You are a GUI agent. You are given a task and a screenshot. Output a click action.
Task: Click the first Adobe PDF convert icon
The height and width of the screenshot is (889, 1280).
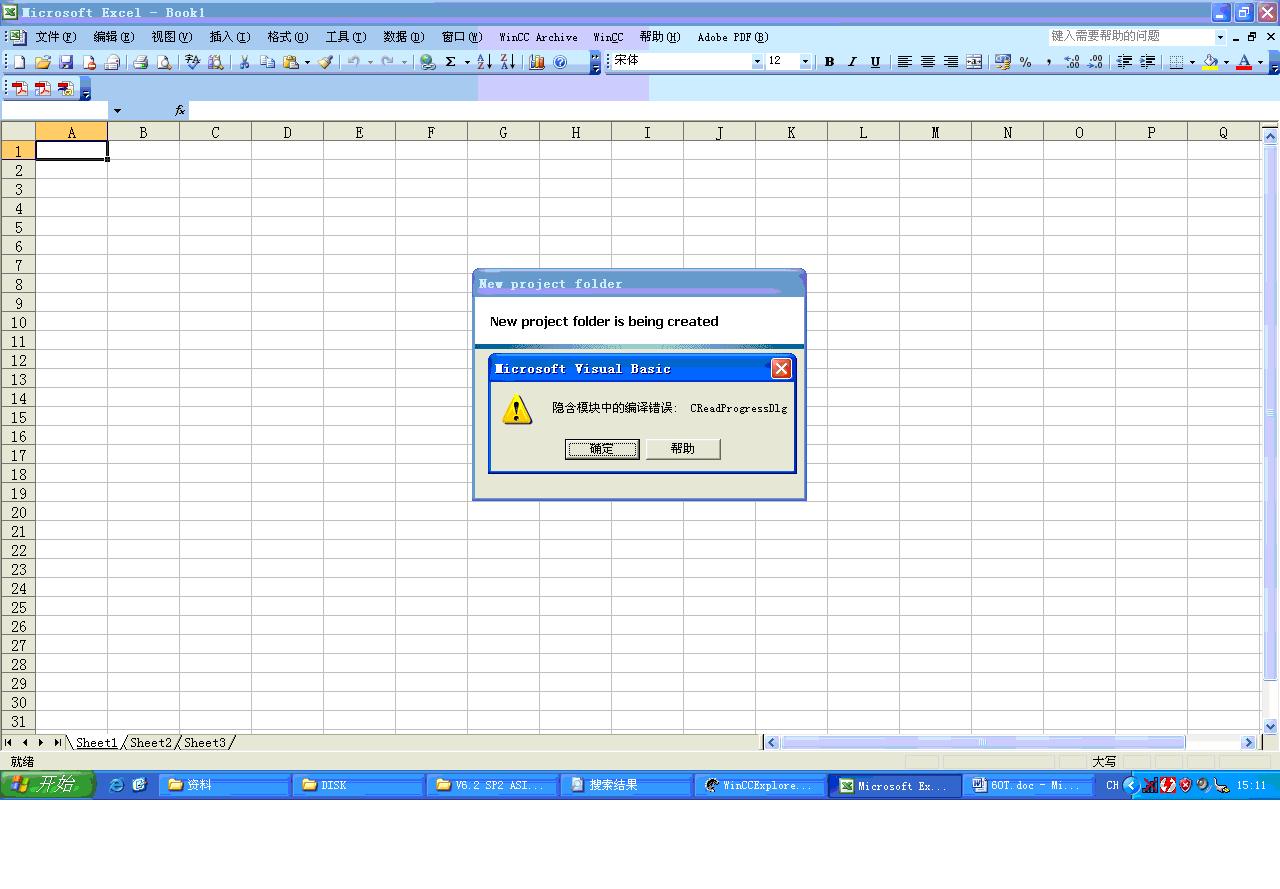(x=19, y=88)
